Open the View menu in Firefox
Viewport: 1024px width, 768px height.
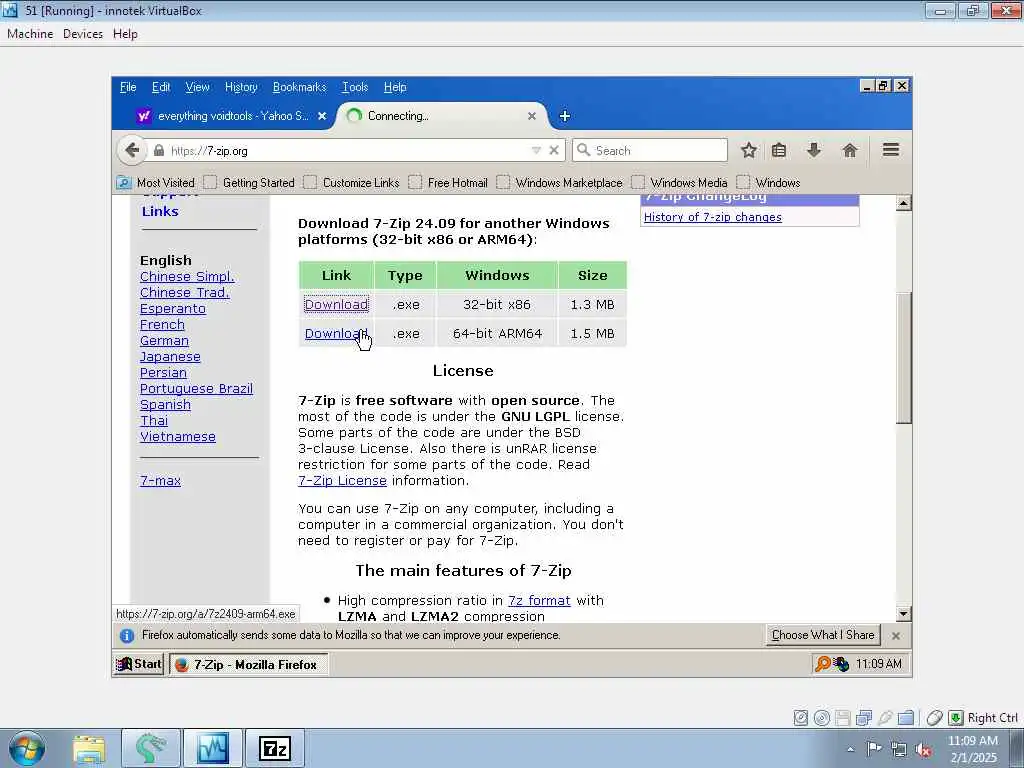click(197, 87)
